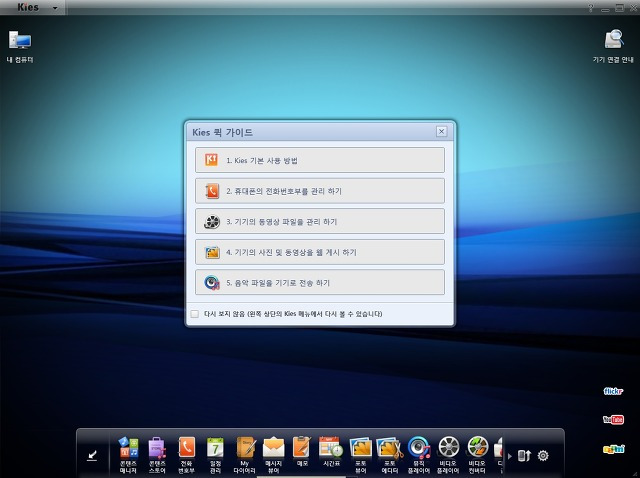Open guide 3: manage device video files
The height and width of the screenshot is (478, 640).
[320, 221]
